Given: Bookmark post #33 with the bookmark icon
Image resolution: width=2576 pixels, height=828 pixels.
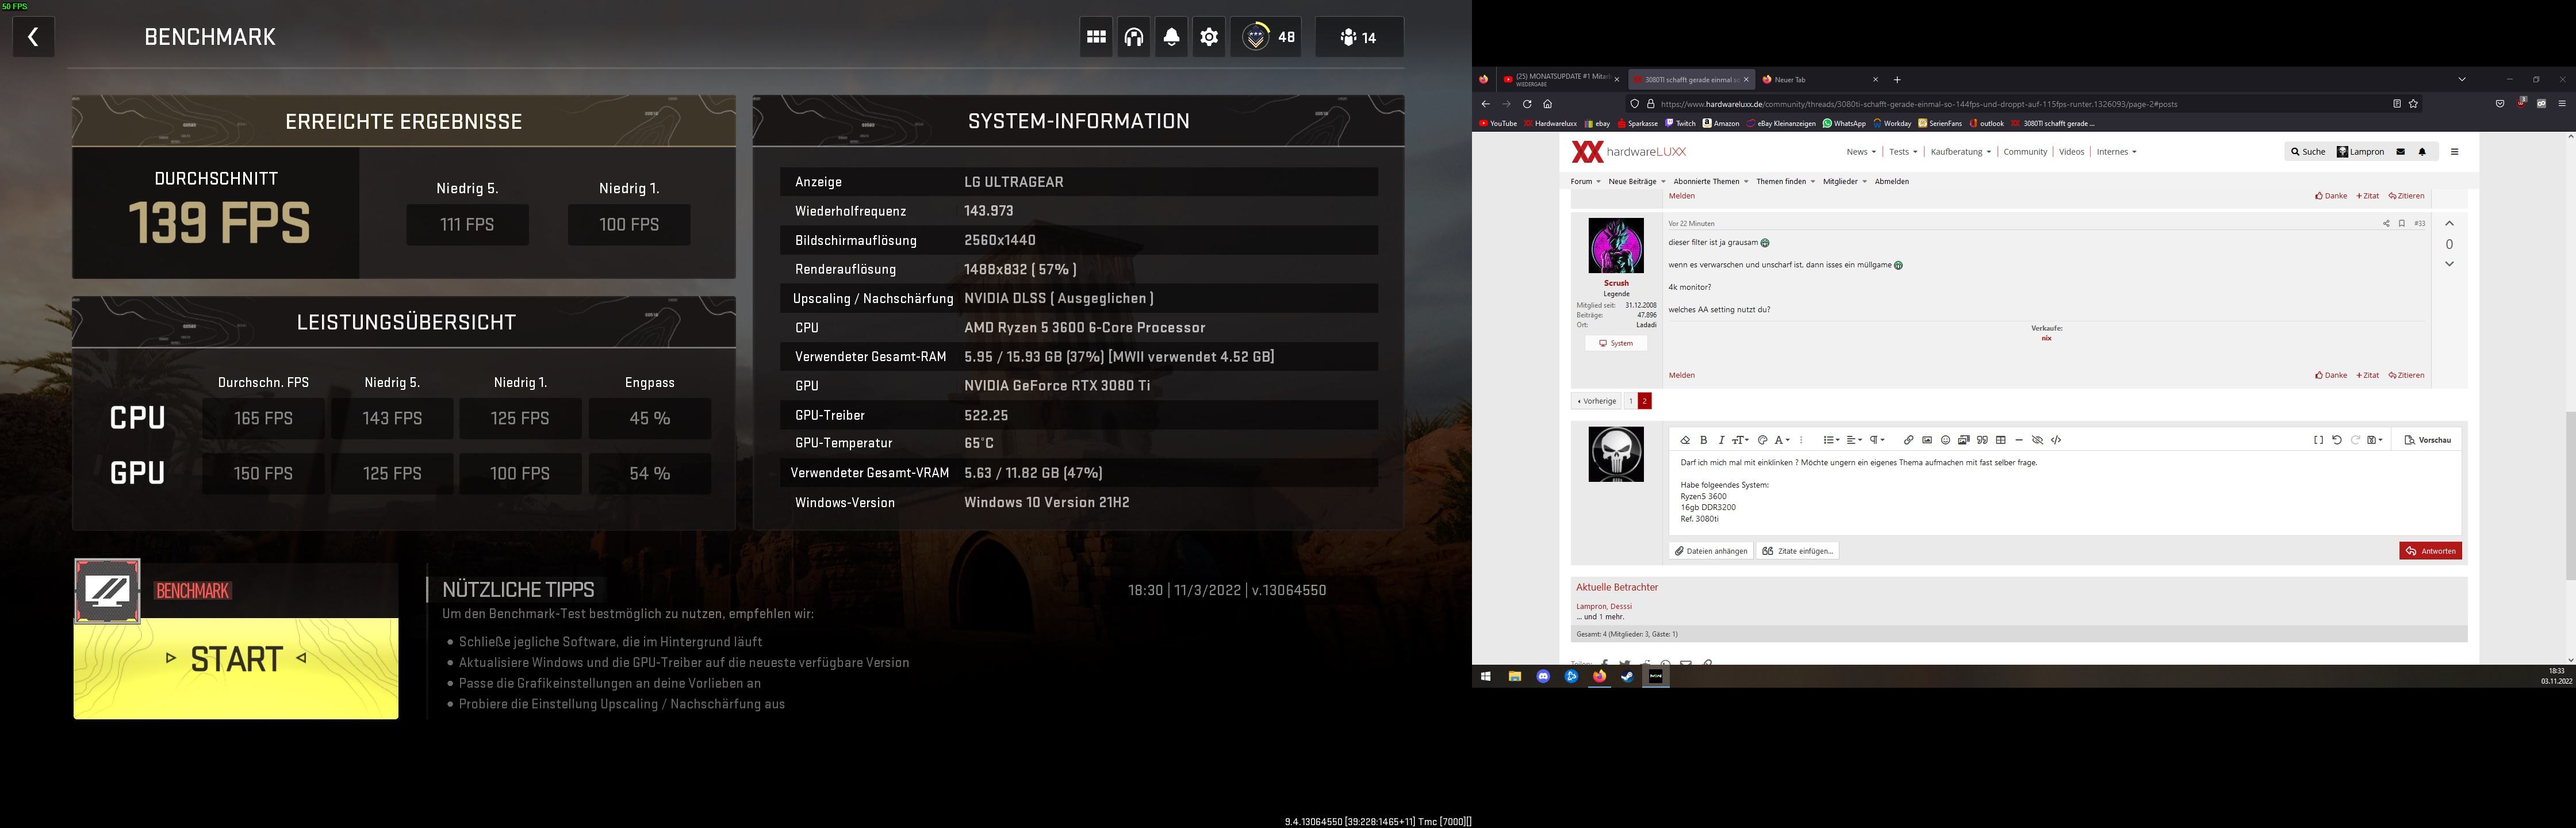Looking at the screenshot, I should [x=2401, y=224].
